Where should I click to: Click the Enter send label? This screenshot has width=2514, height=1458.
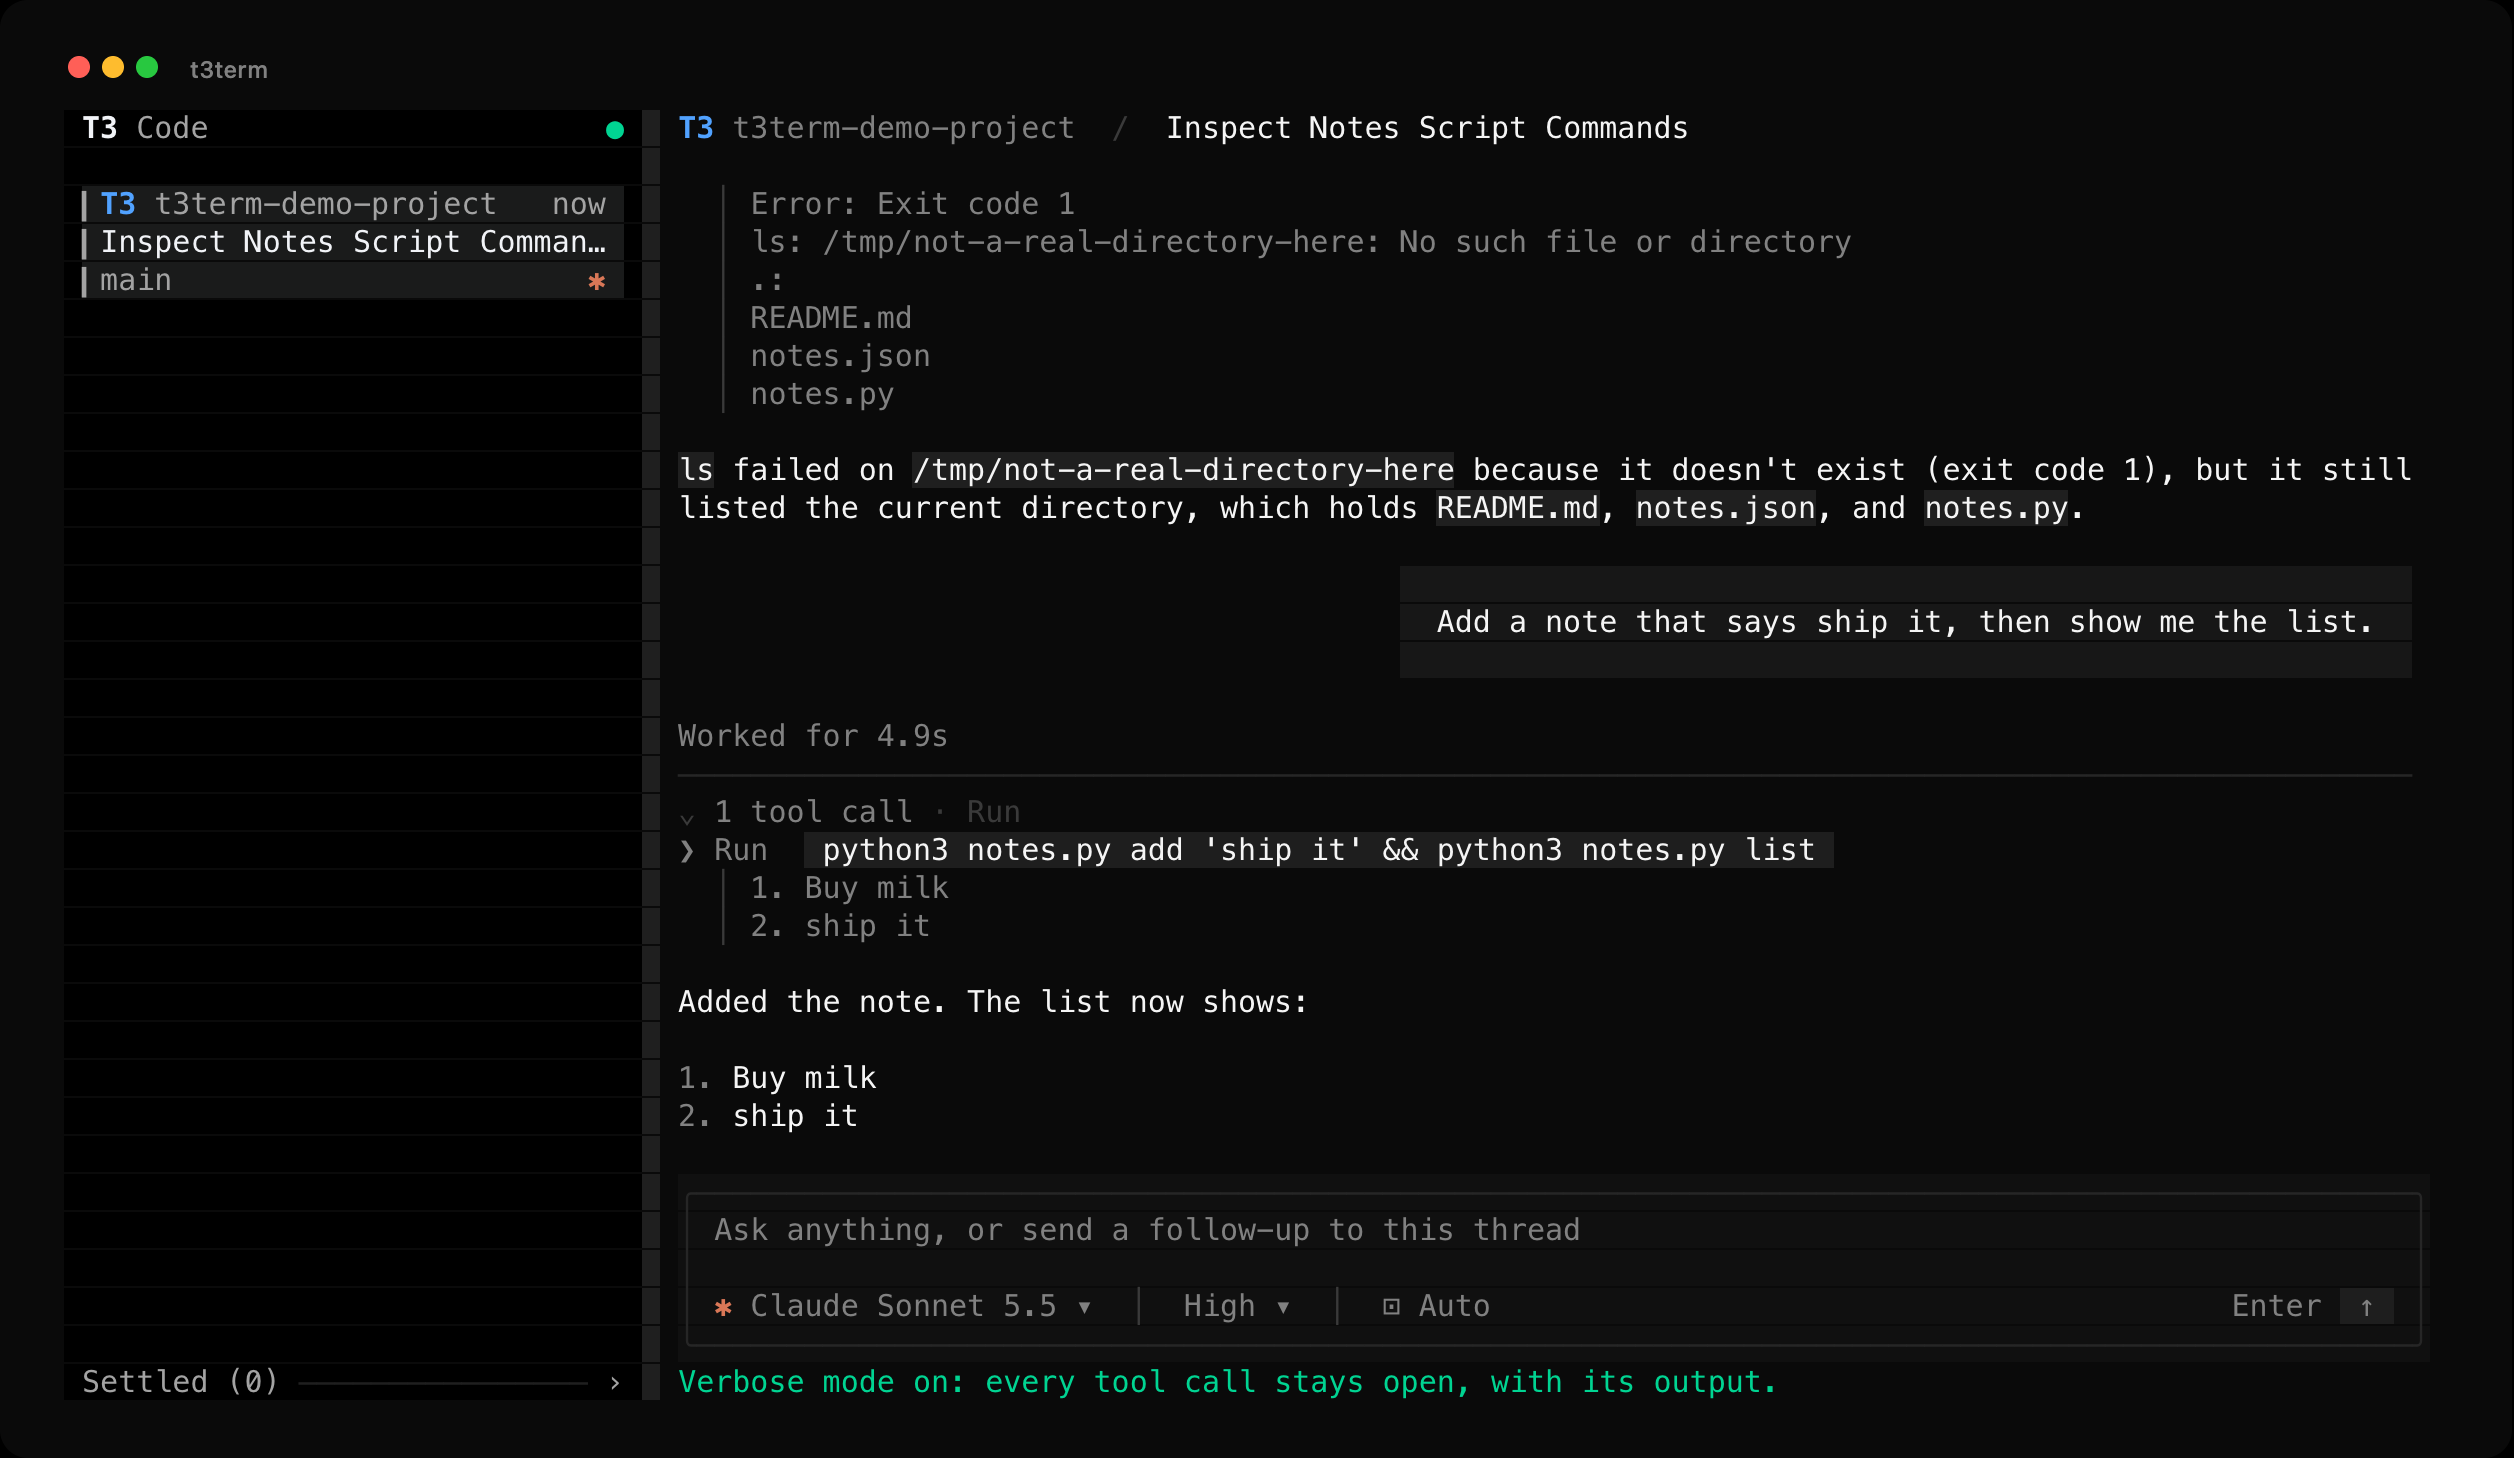click(2276, 1306)
